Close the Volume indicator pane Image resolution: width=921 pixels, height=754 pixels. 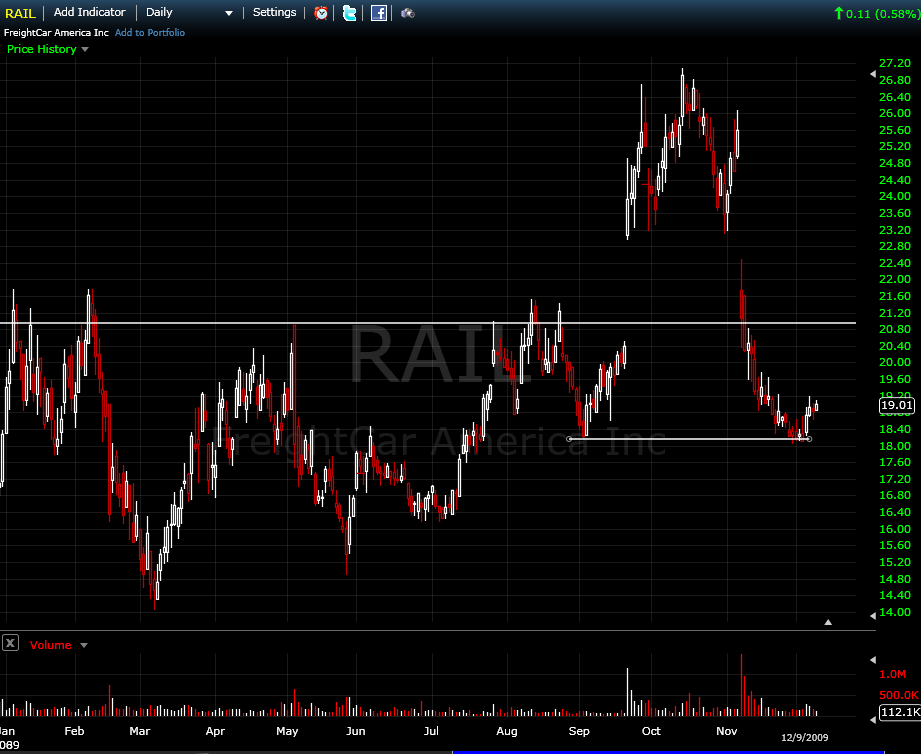pyautogui.click(x=10, y=642)
